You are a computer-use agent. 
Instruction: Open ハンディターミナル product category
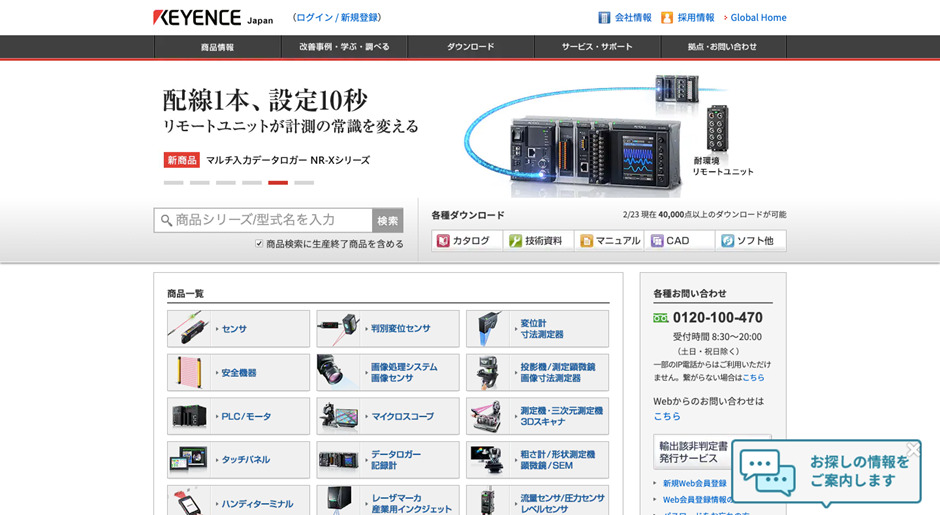pos(239,501)
